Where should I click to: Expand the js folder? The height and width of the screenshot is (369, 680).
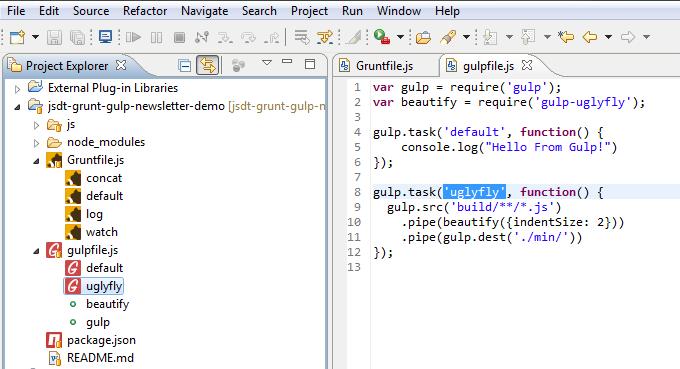[x=36, y=125]
